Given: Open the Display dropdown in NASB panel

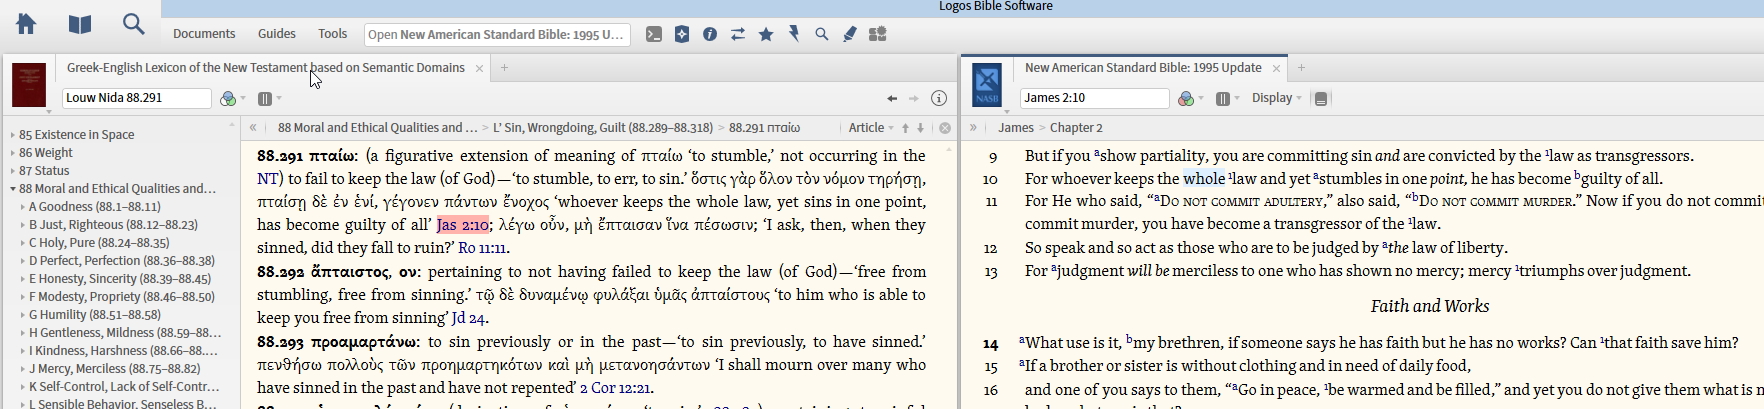Looking at the screenshot, I should pos(1277,98).
